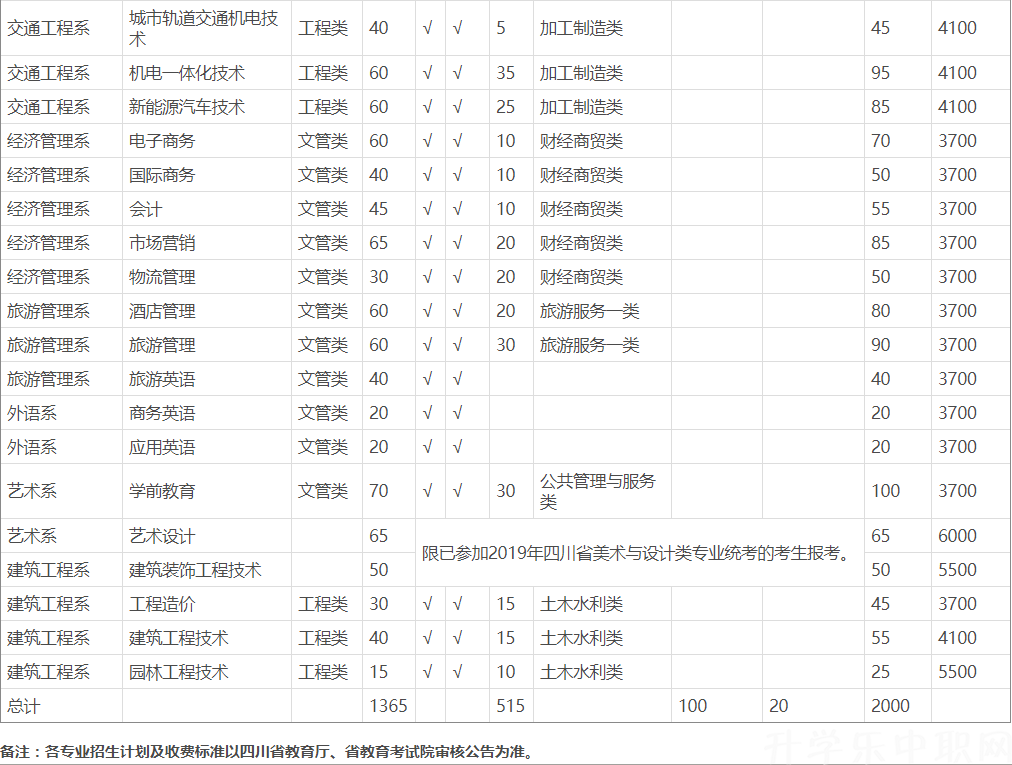Click the 学前教育 cell
Screen dimensions: 1012x765
(x=207, y=491)
